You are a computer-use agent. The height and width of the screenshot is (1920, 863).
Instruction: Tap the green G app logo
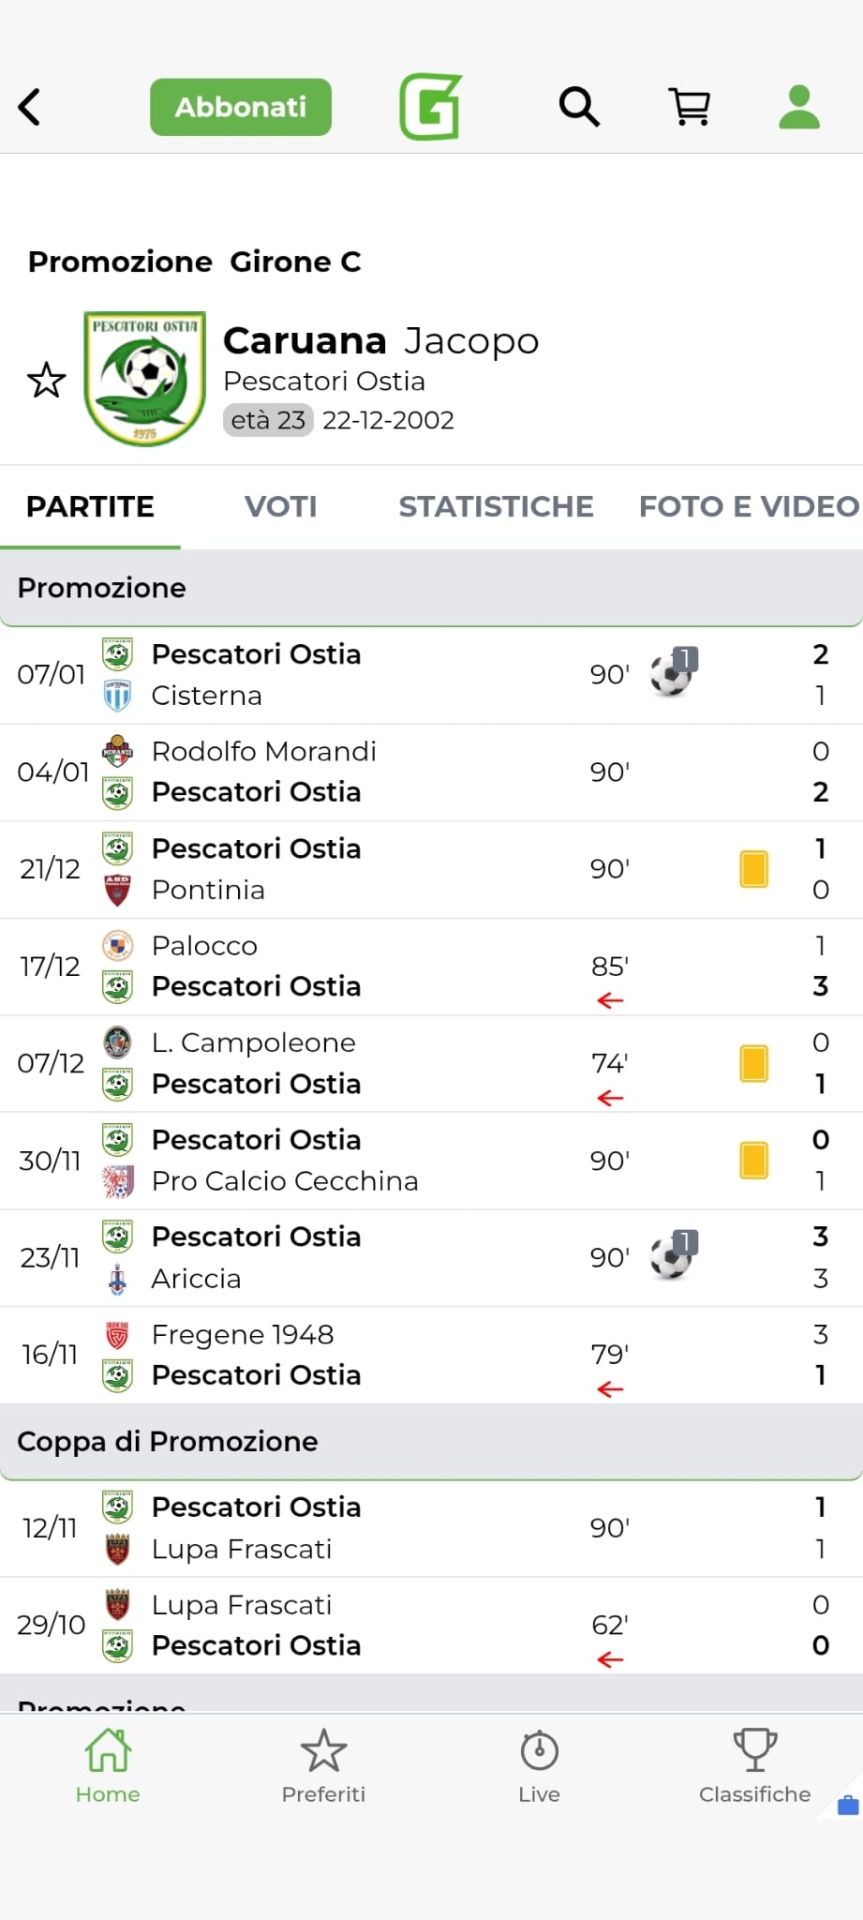pyautogui.click(x=430, y=107)
